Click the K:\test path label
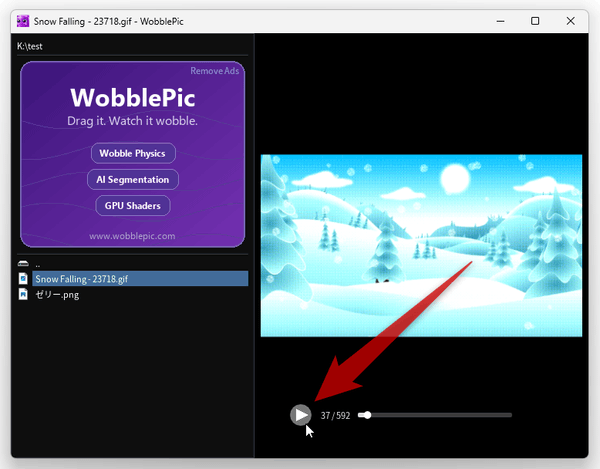The width and height of the screenshot is (600, 469). pos(30,46)
